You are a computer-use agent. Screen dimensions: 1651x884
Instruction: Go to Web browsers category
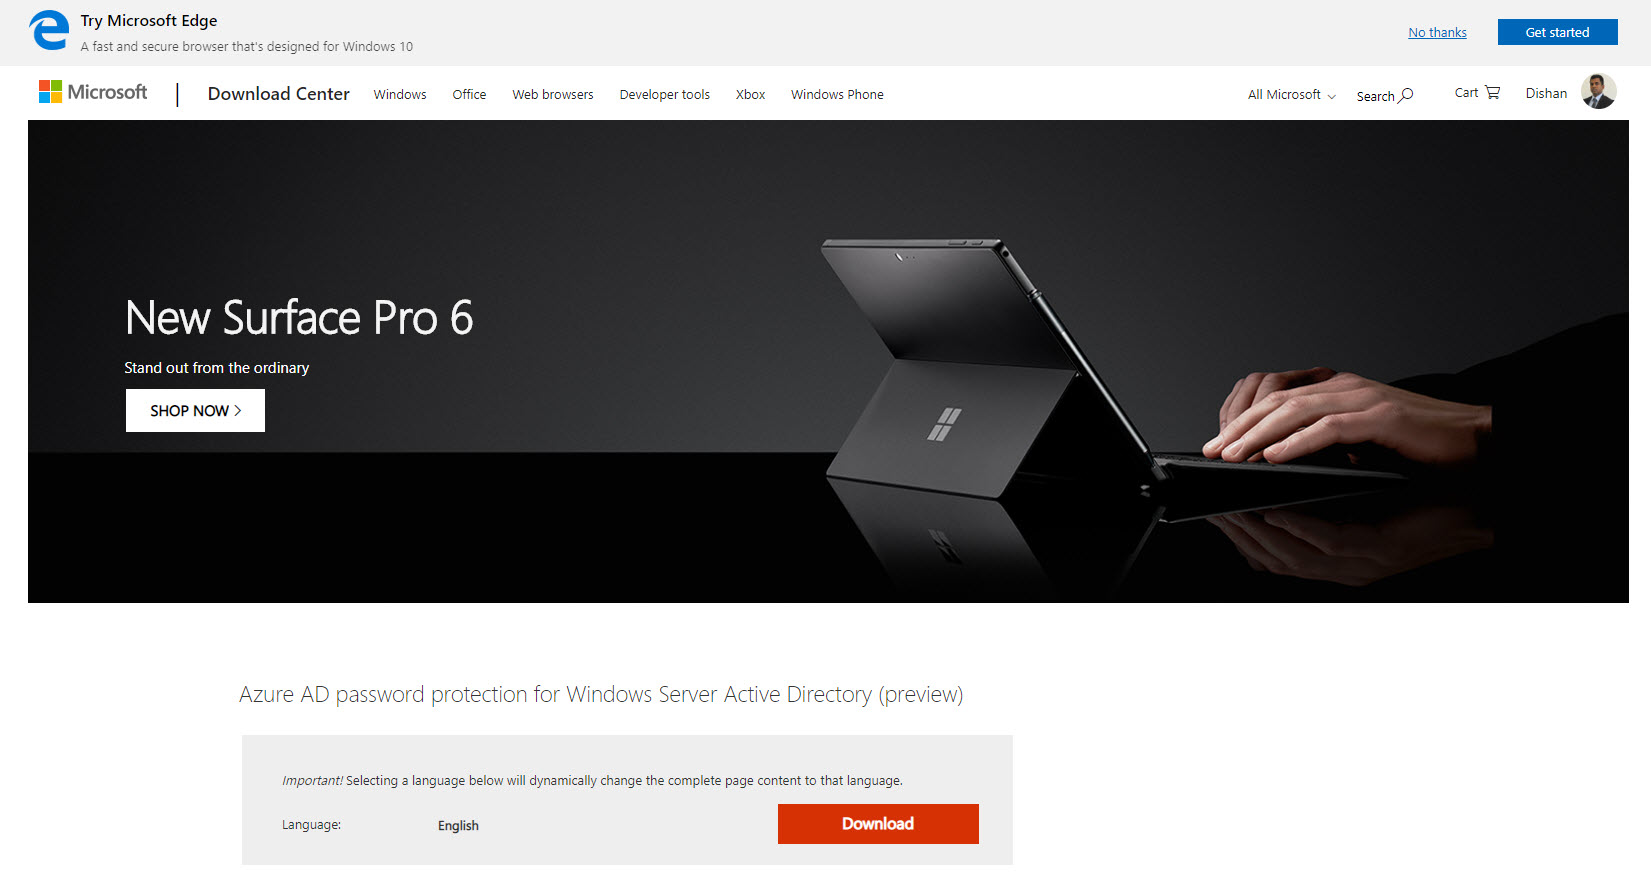553,95
